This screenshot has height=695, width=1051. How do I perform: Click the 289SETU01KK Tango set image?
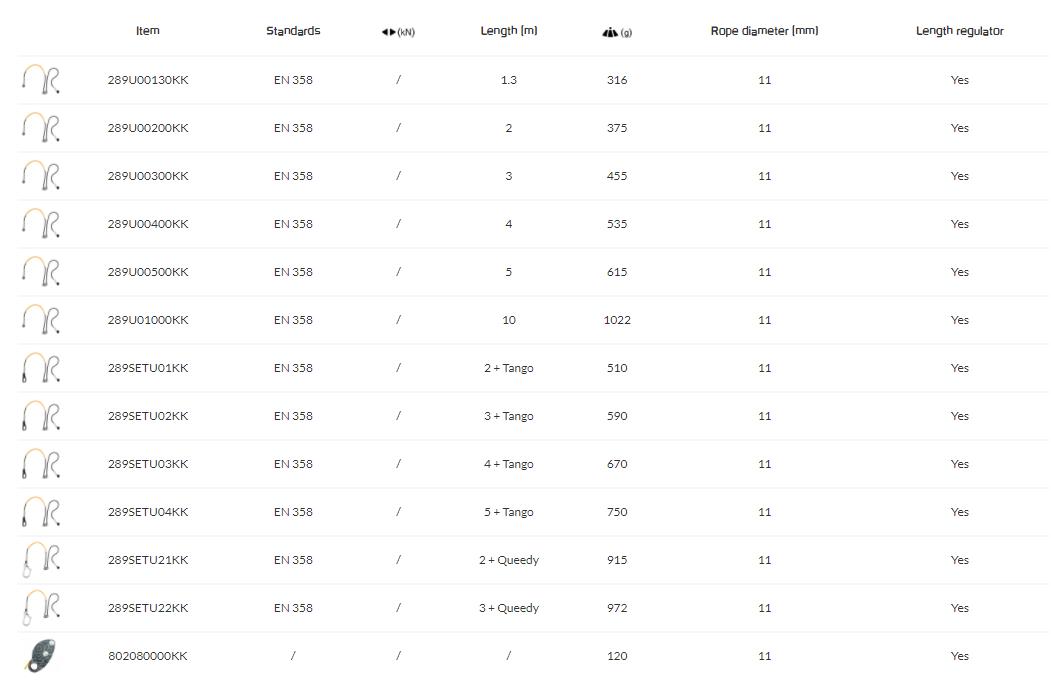(40, 368)
